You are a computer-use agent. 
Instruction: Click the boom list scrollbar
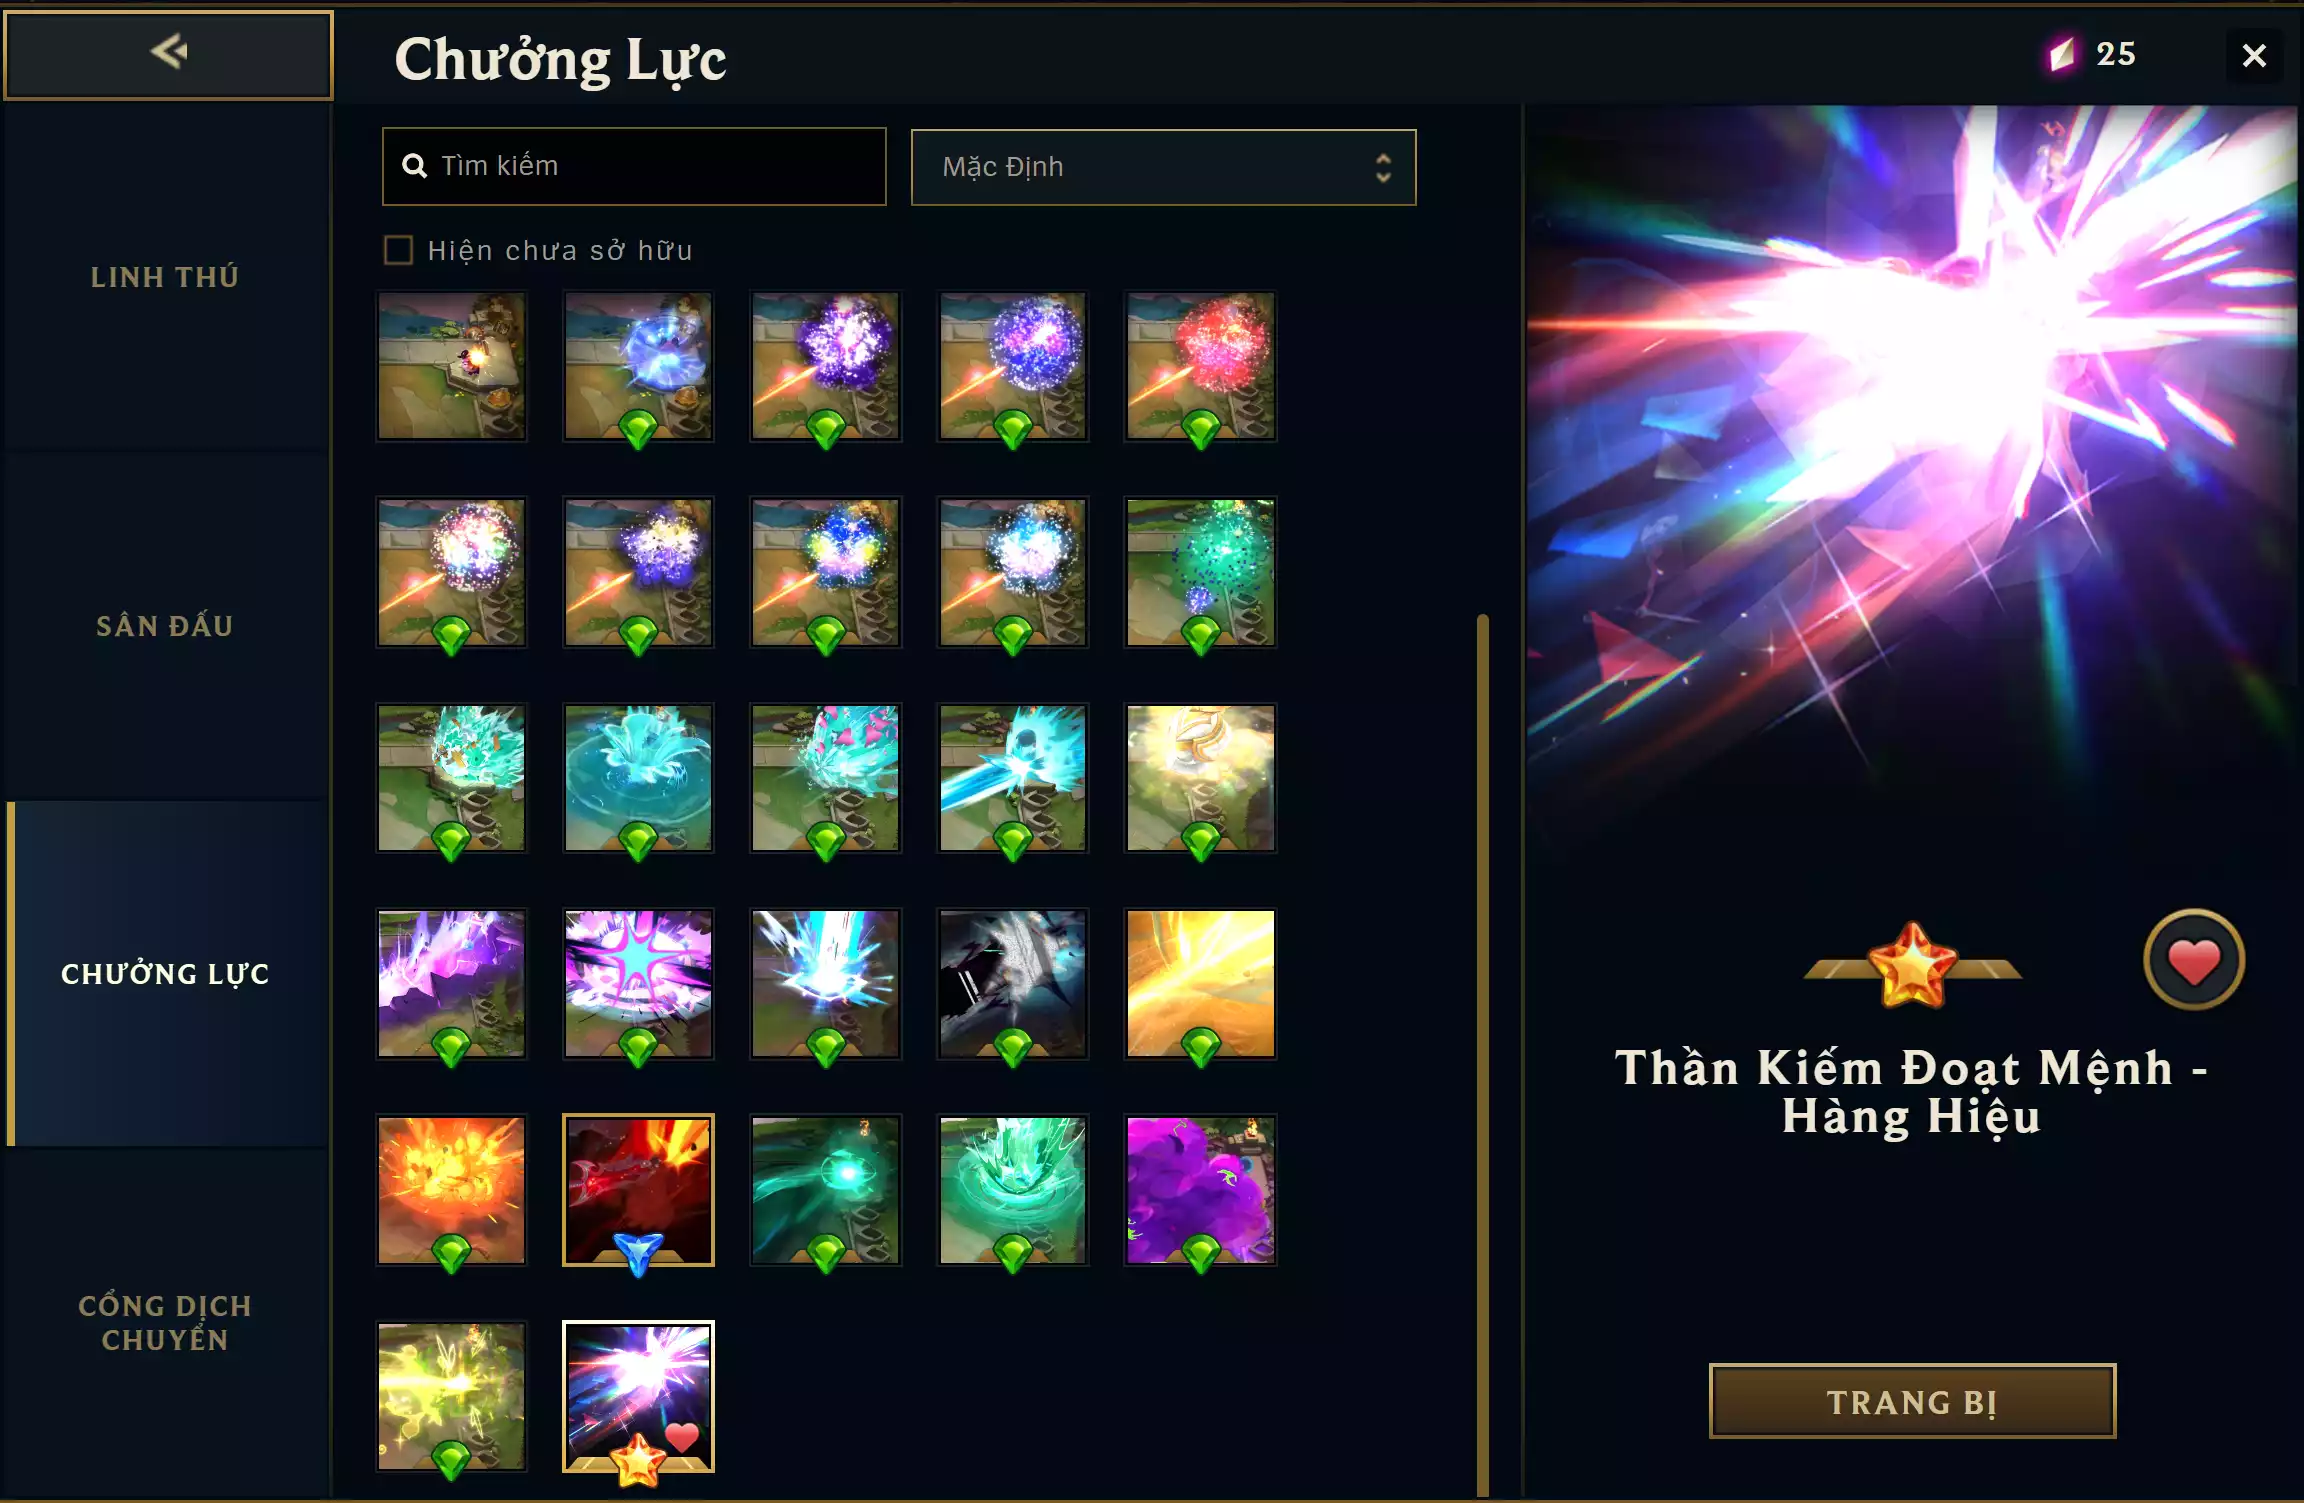tap(1483, 1055)
